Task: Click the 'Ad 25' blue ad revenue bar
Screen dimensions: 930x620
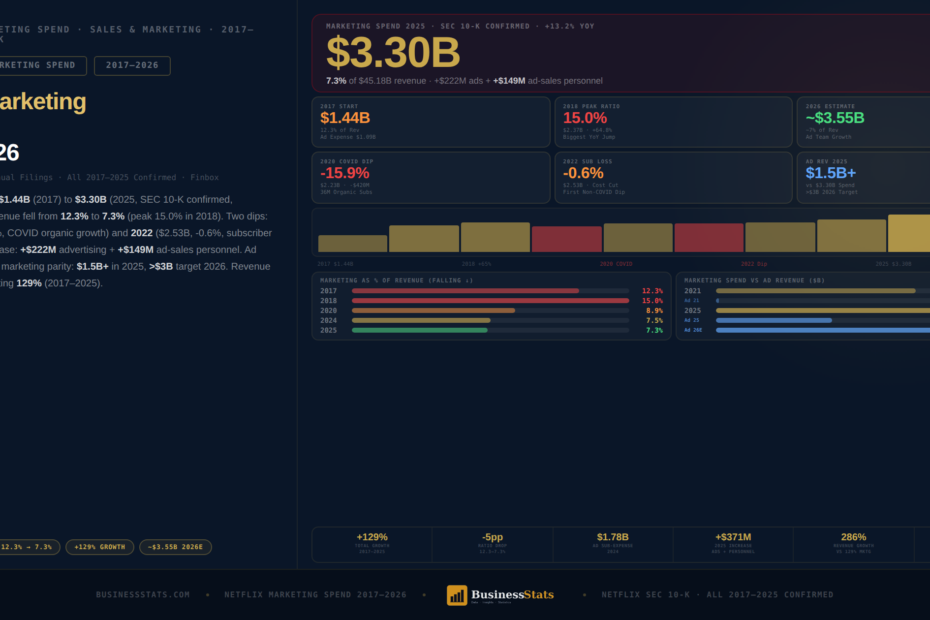Action: (774, 320)
